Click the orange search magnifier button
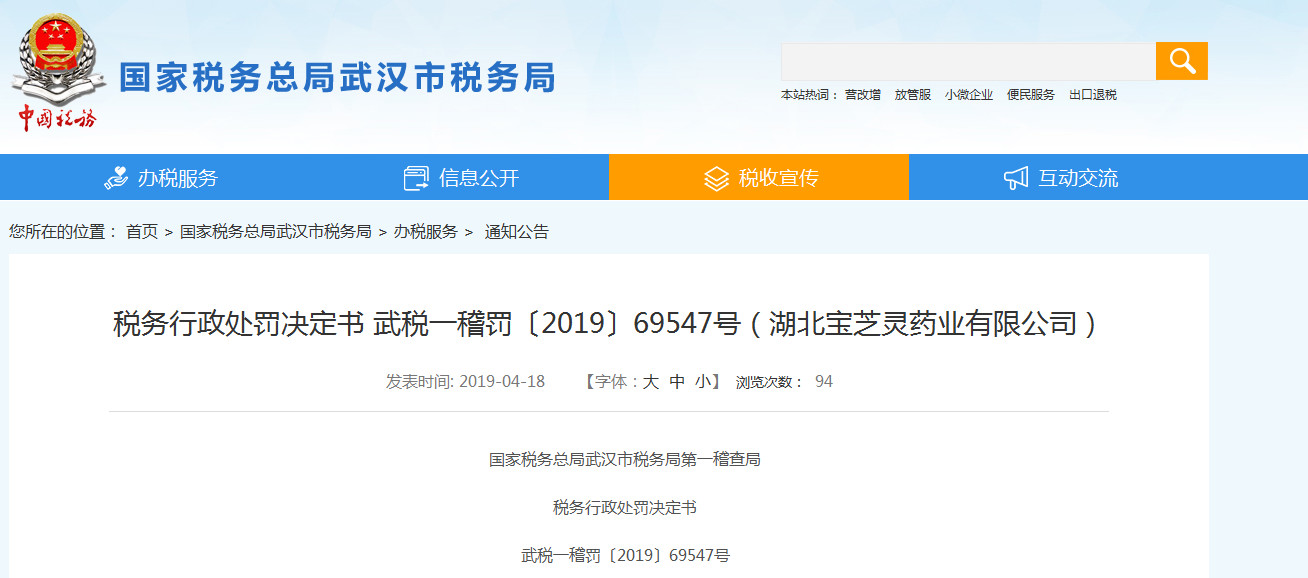This screenshot has width=1308, height=578. [1181, 61]
